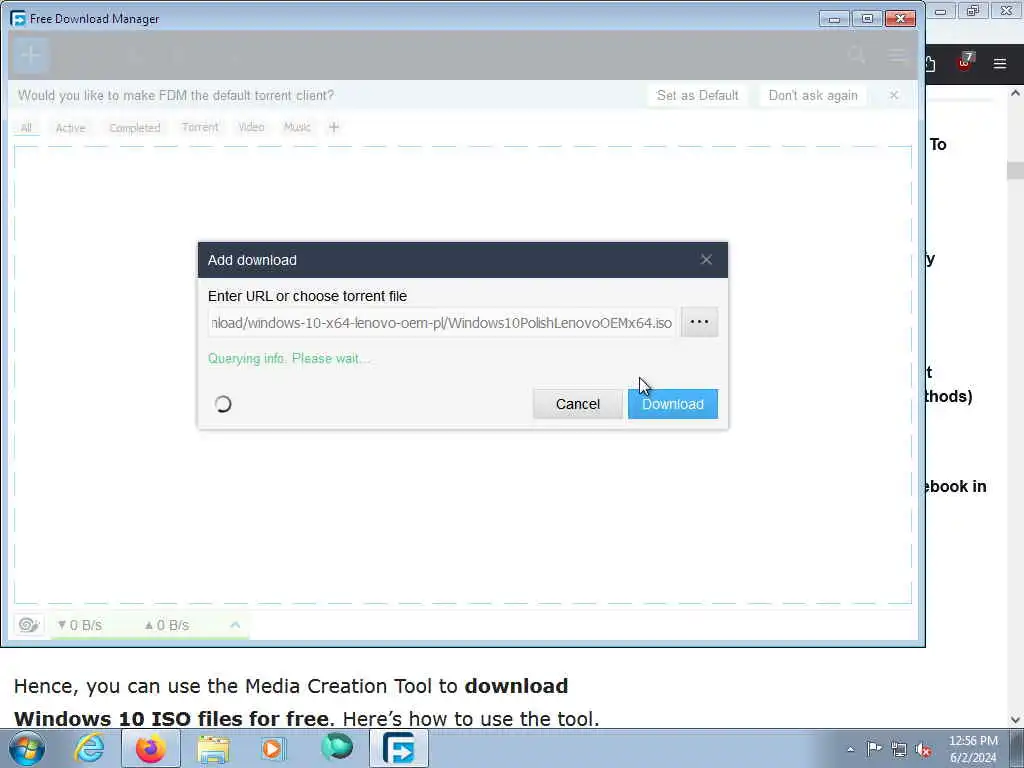Viewport: 1024px width, 768px height.
Task: Expand the speed panel chevron in status bar
Action: (235, 625)
